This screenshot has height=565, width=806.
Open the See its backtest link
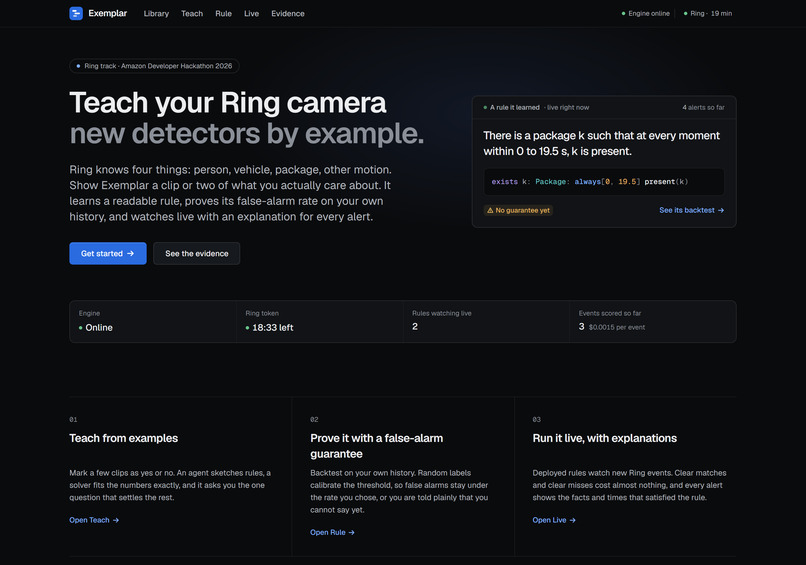691,210
